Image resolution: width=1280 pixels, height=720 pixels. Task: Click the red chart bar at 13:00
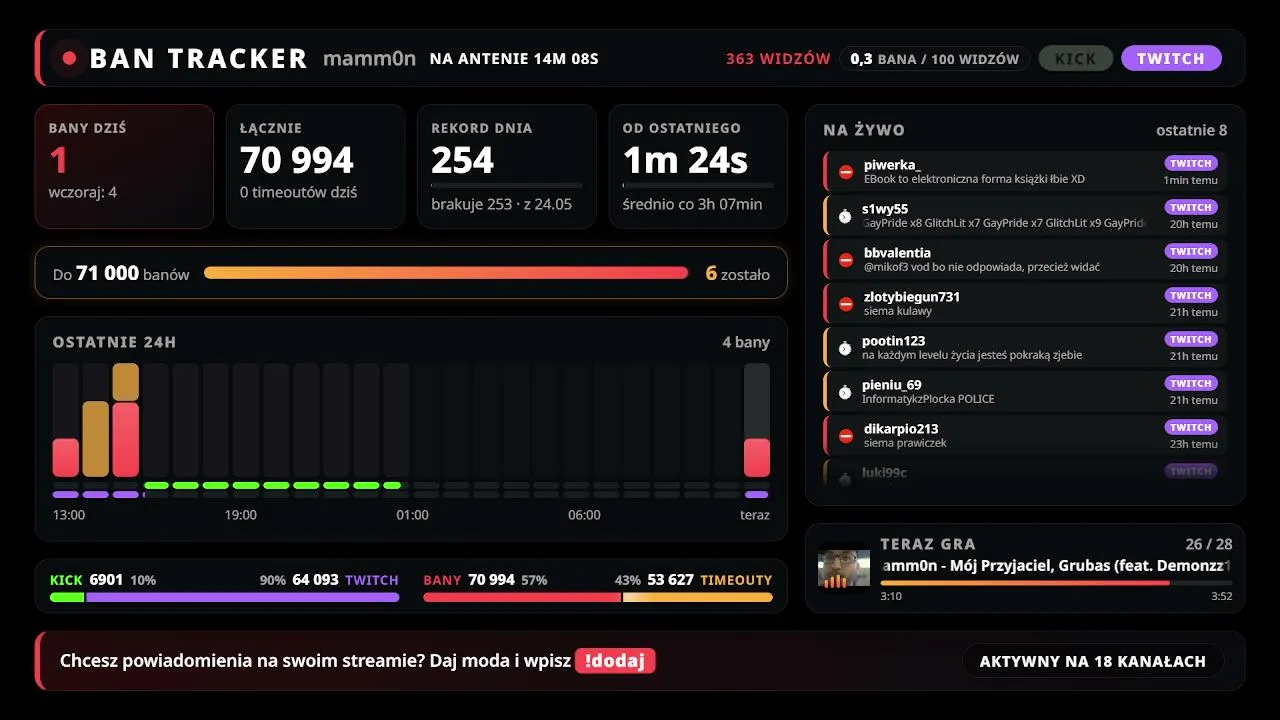[x=65, y=457]
